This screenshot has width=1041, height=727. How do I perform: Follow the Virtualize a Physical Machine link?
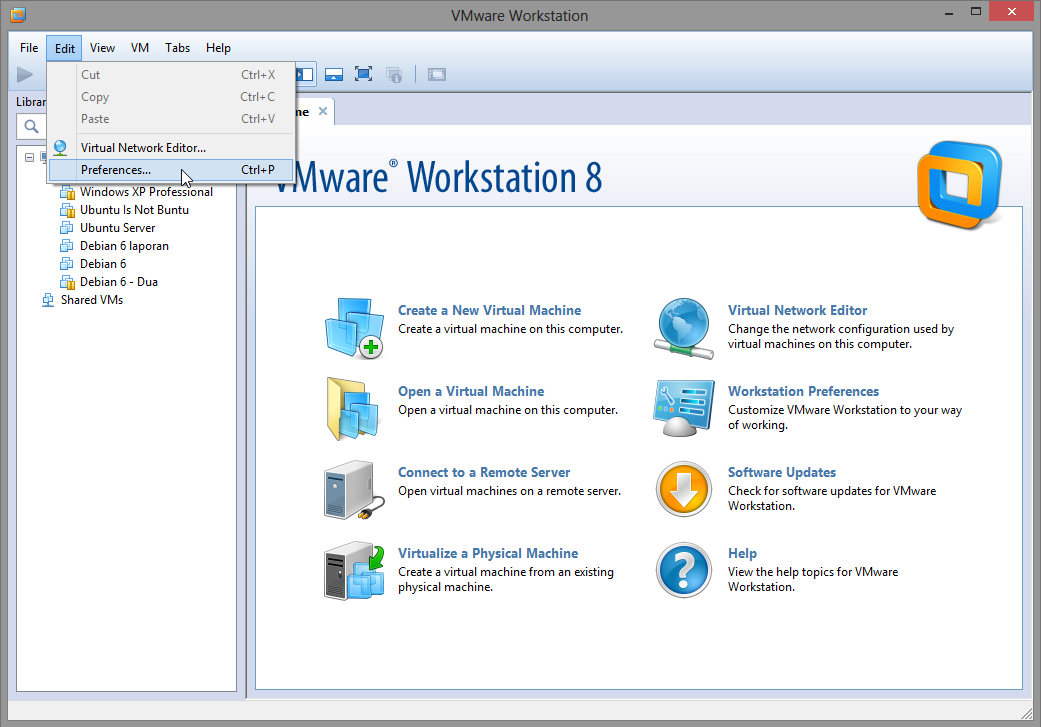click(488, 553)
